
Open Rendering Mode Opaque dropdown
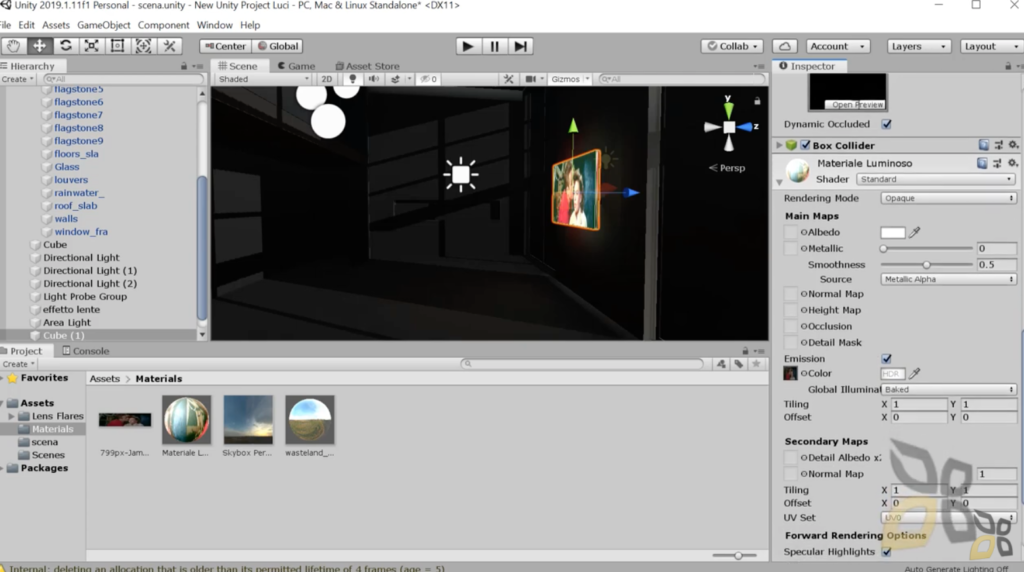pos(948,198)
